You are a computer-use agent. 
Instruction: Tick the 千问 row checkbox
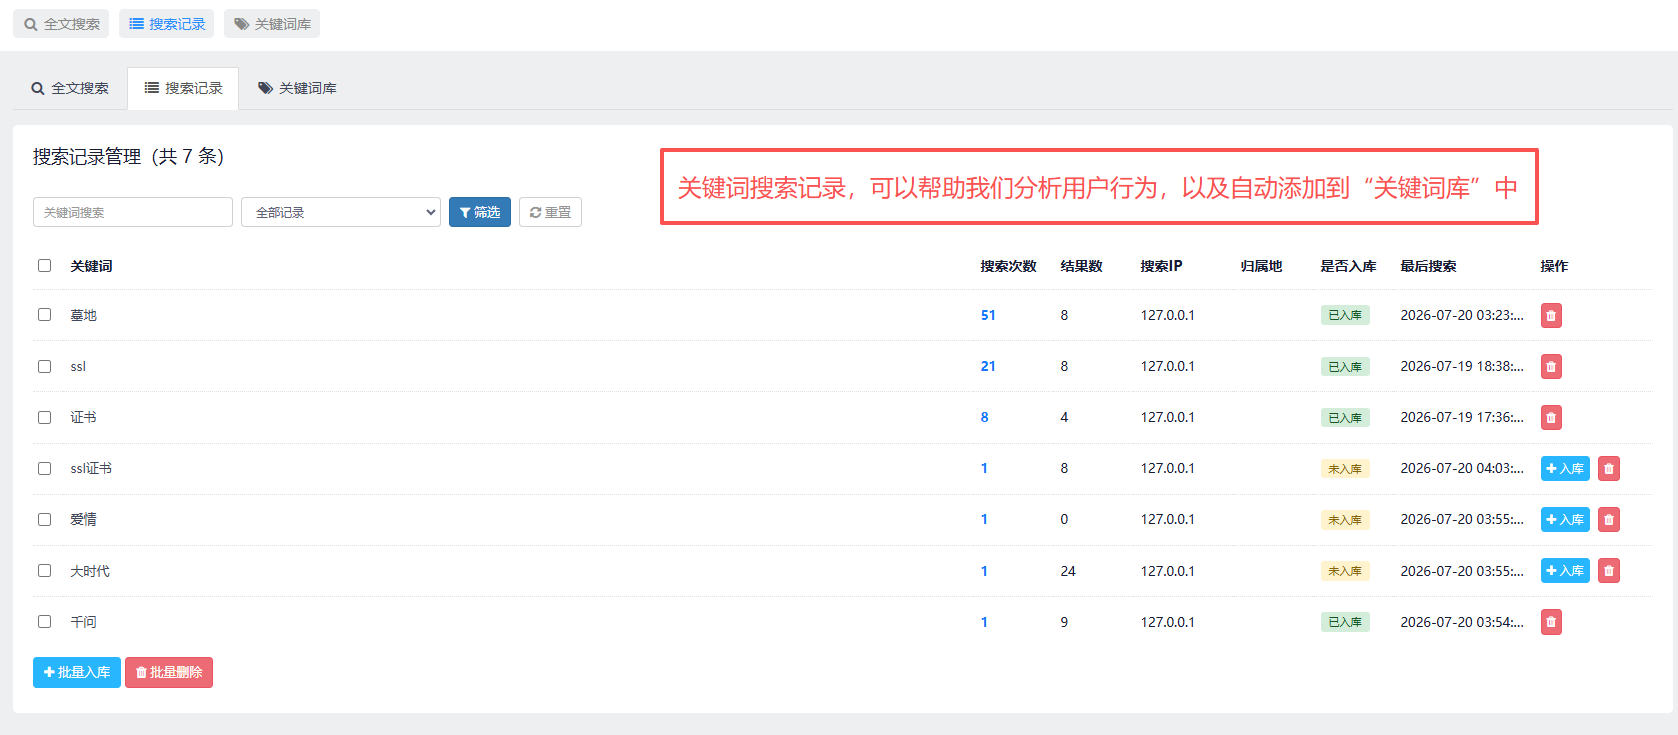click(x=44, y=621)
